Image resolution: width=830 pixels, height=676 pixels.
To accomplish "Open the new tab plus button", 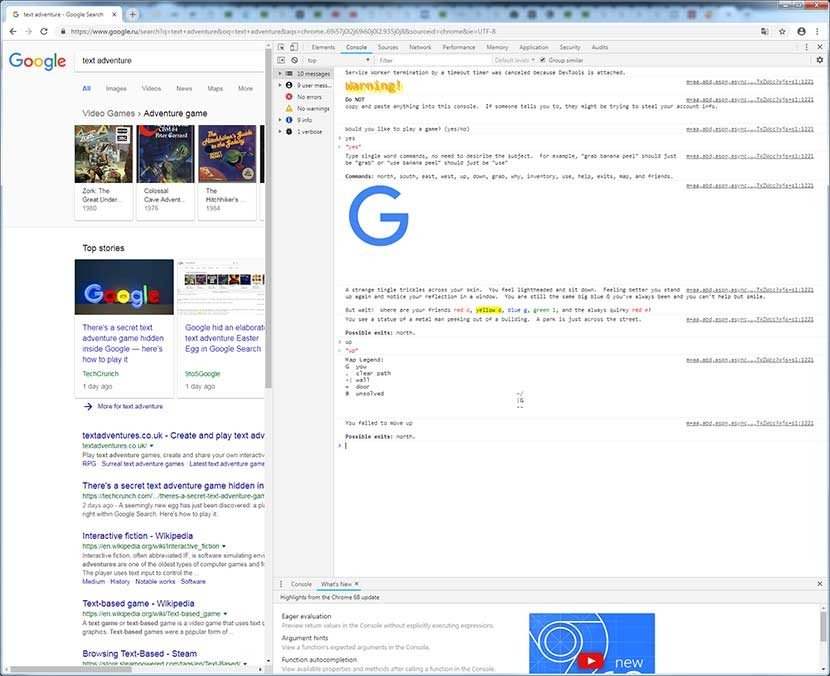I will (x=132, y=14).
